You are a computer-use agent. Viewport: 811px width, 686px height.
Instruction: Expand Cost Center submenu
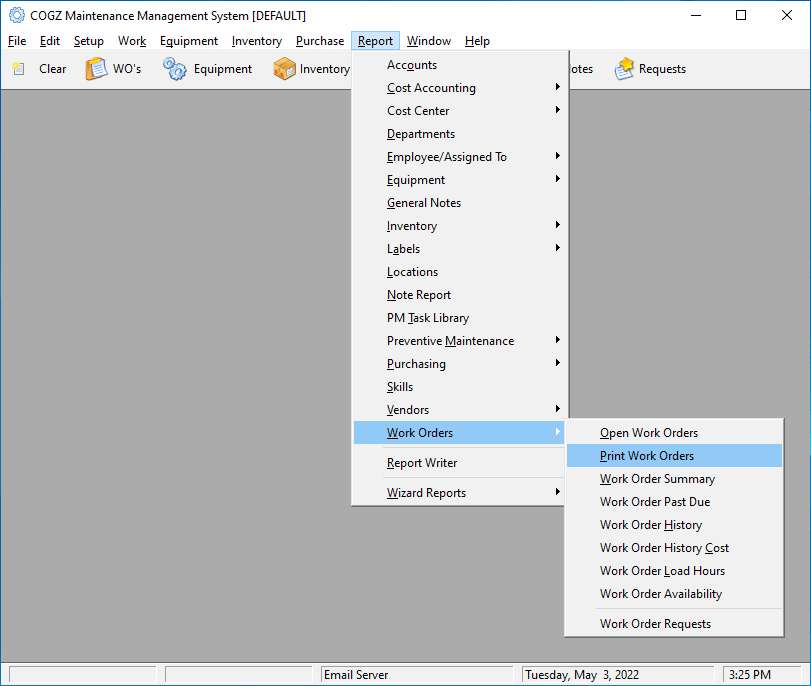pyautogui.click(x=460, y=111)
